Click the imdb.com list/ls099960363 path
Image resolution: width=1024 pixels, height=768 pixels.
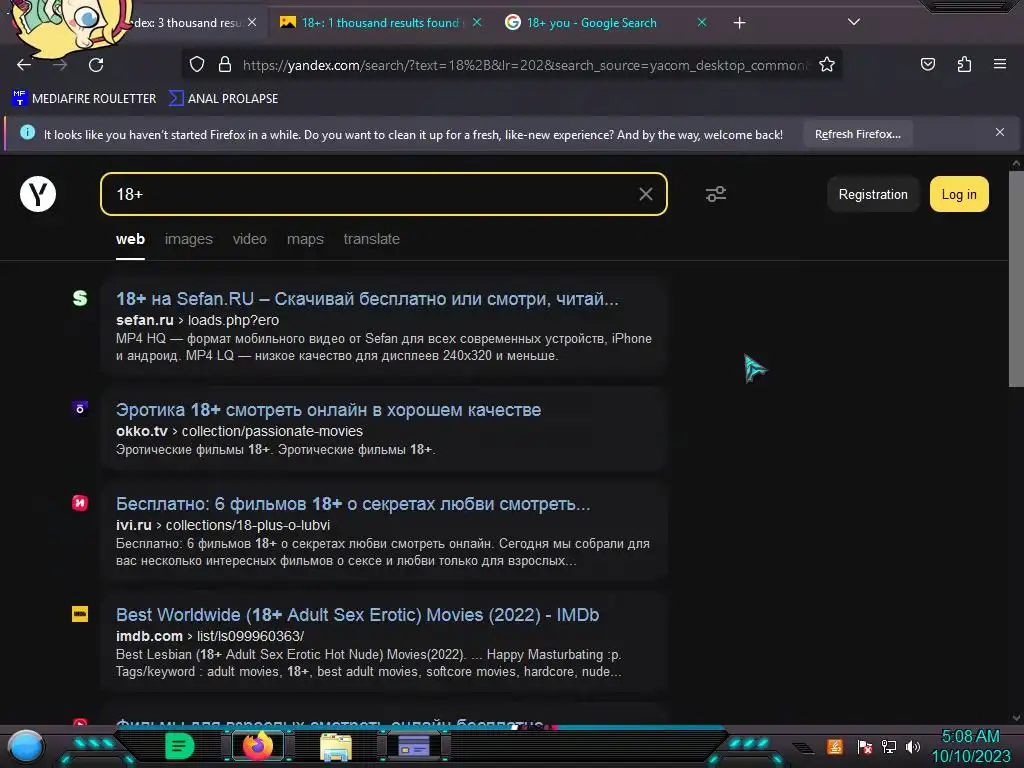click(250, 636)
